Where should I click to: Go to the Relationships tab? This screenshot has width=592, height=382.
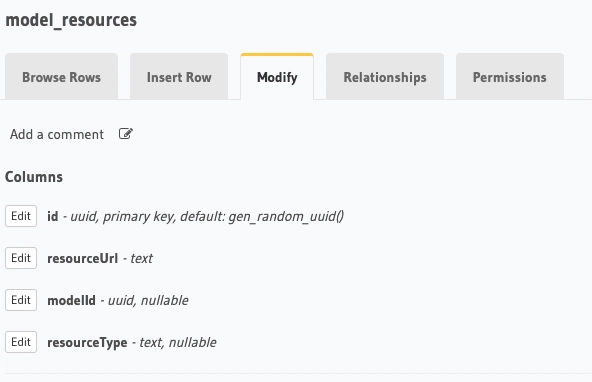[385, 77]
